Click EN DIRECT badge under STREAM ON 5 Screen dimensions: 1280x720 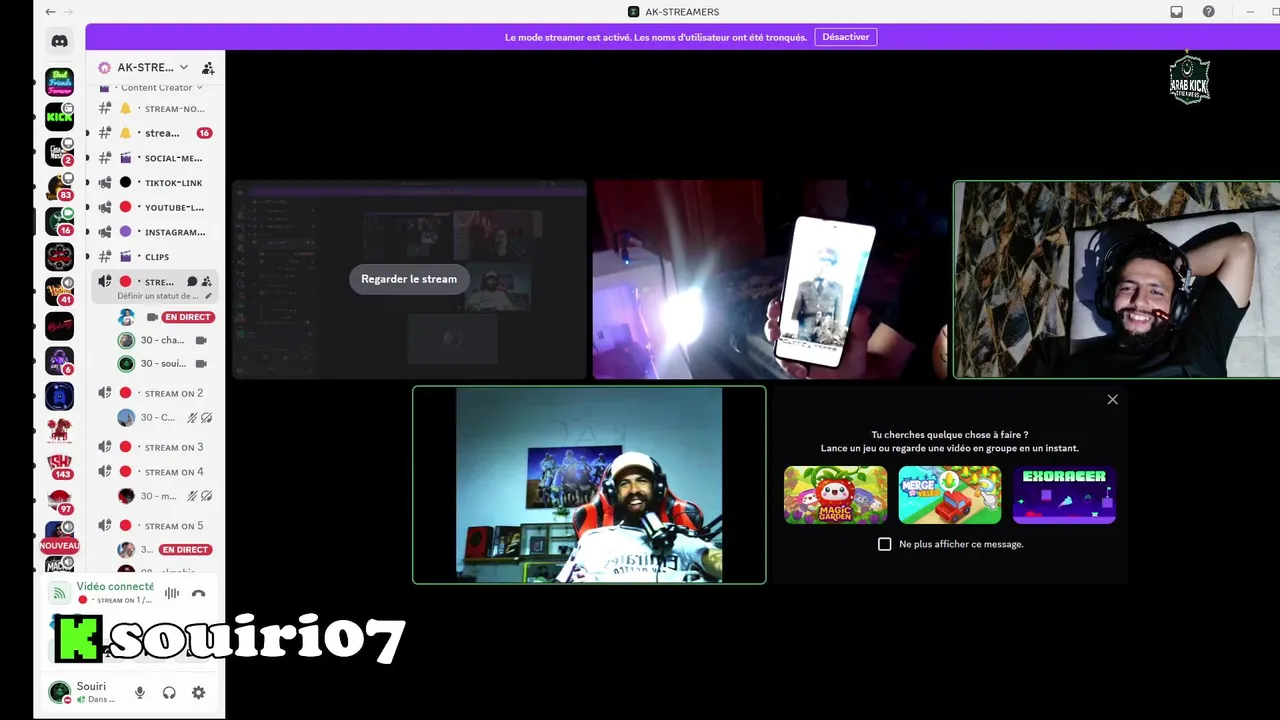(x=185, y=550)
